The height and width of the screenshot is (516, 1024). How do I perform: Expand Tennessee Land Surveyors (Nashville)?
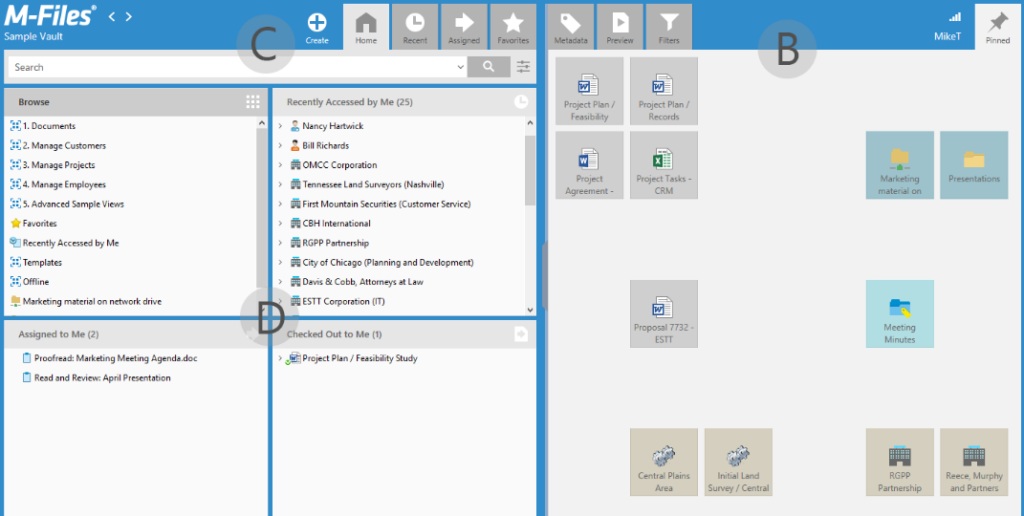pyautogui.click(x=280, y=185)
